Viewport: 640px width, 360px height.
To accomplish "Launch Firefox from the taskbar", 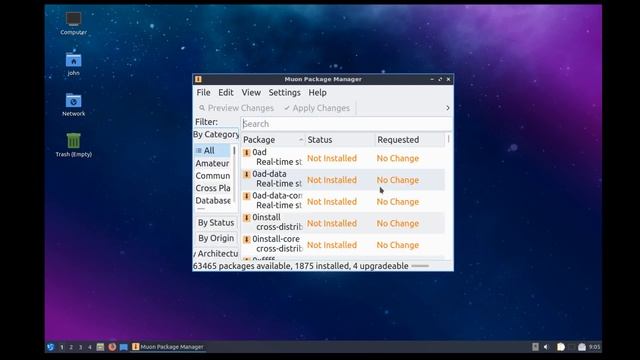I will [x=112, y=347].
